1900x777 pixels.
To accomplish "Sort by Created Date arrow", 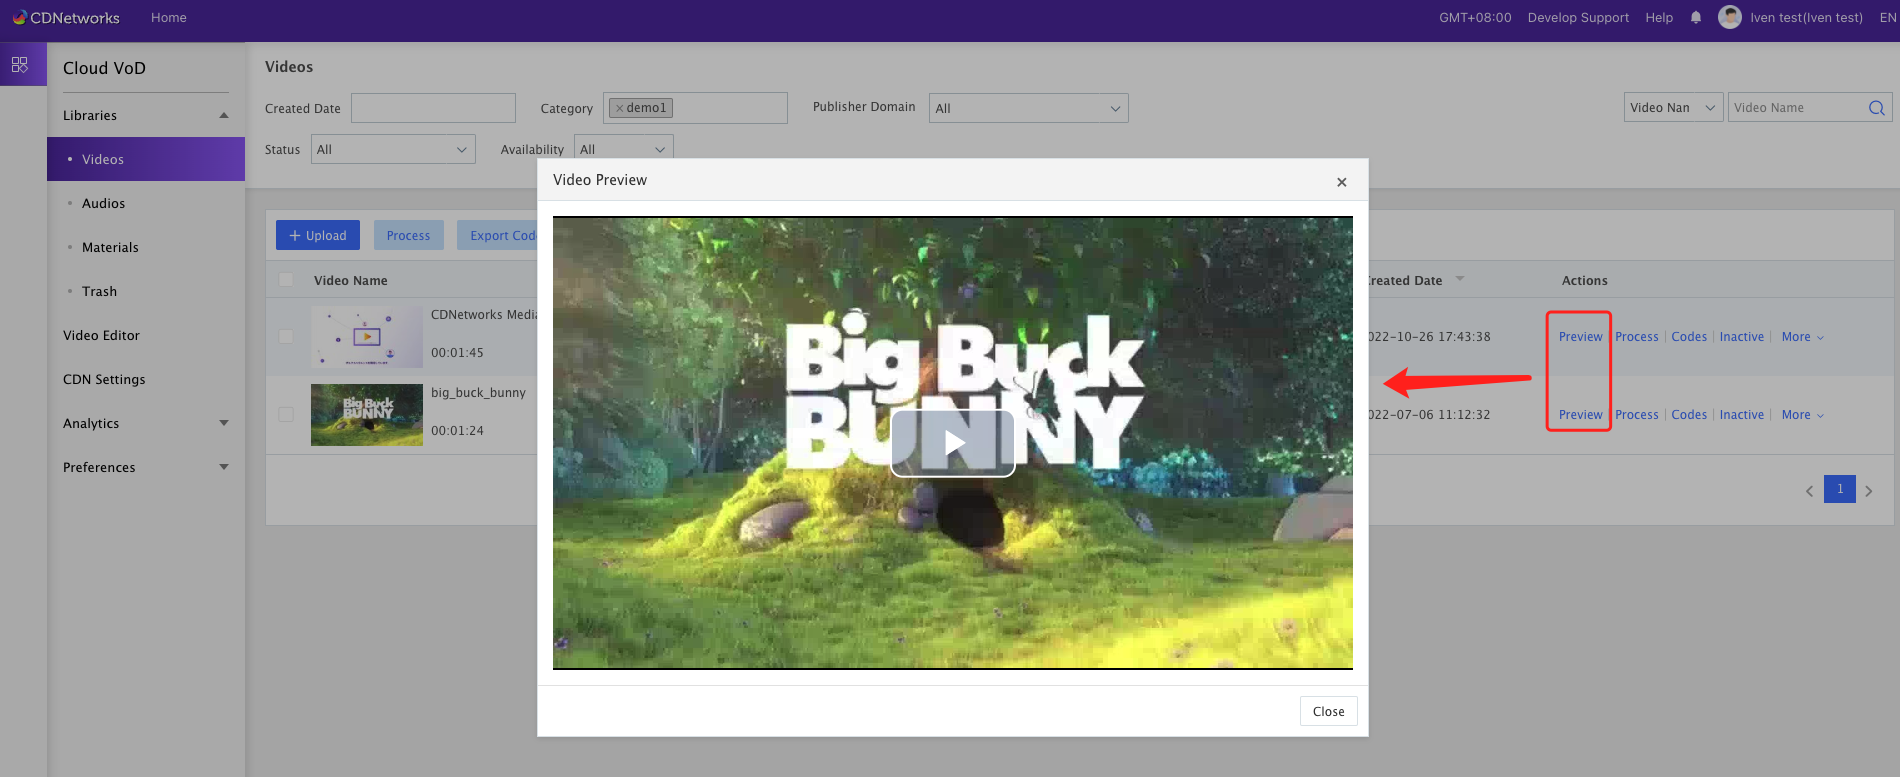I will pos(1460,279).
